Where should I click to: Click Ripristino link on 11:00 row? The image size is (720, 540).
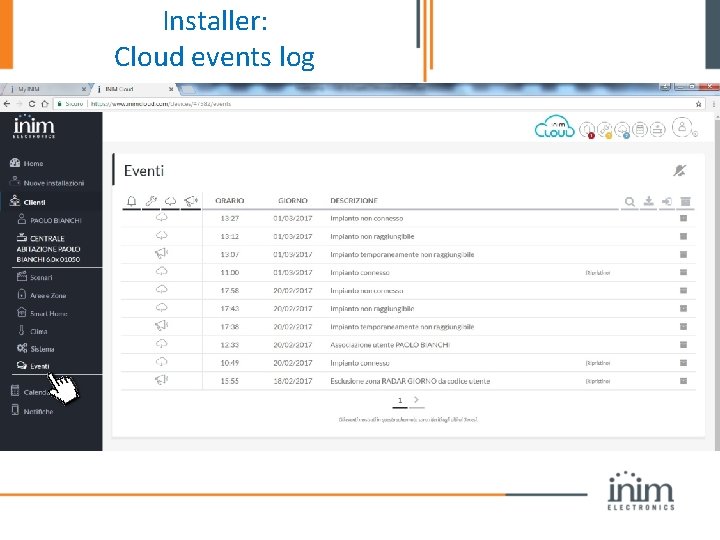[597, 273]
